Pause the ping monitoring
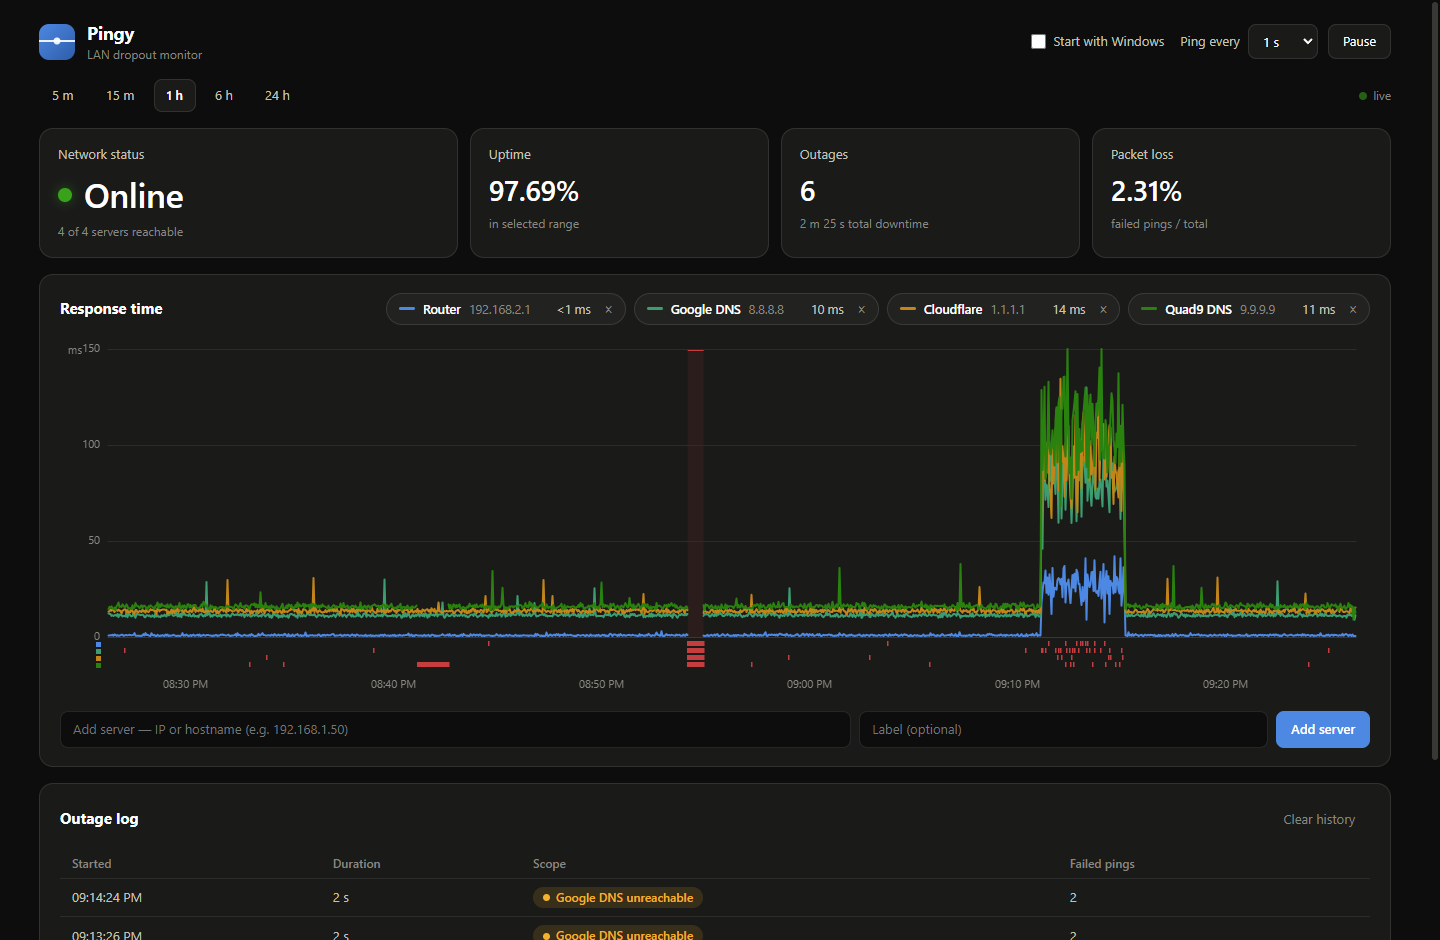The width and height of the screenshot is (1440, 940). [x=1359, y=42]
